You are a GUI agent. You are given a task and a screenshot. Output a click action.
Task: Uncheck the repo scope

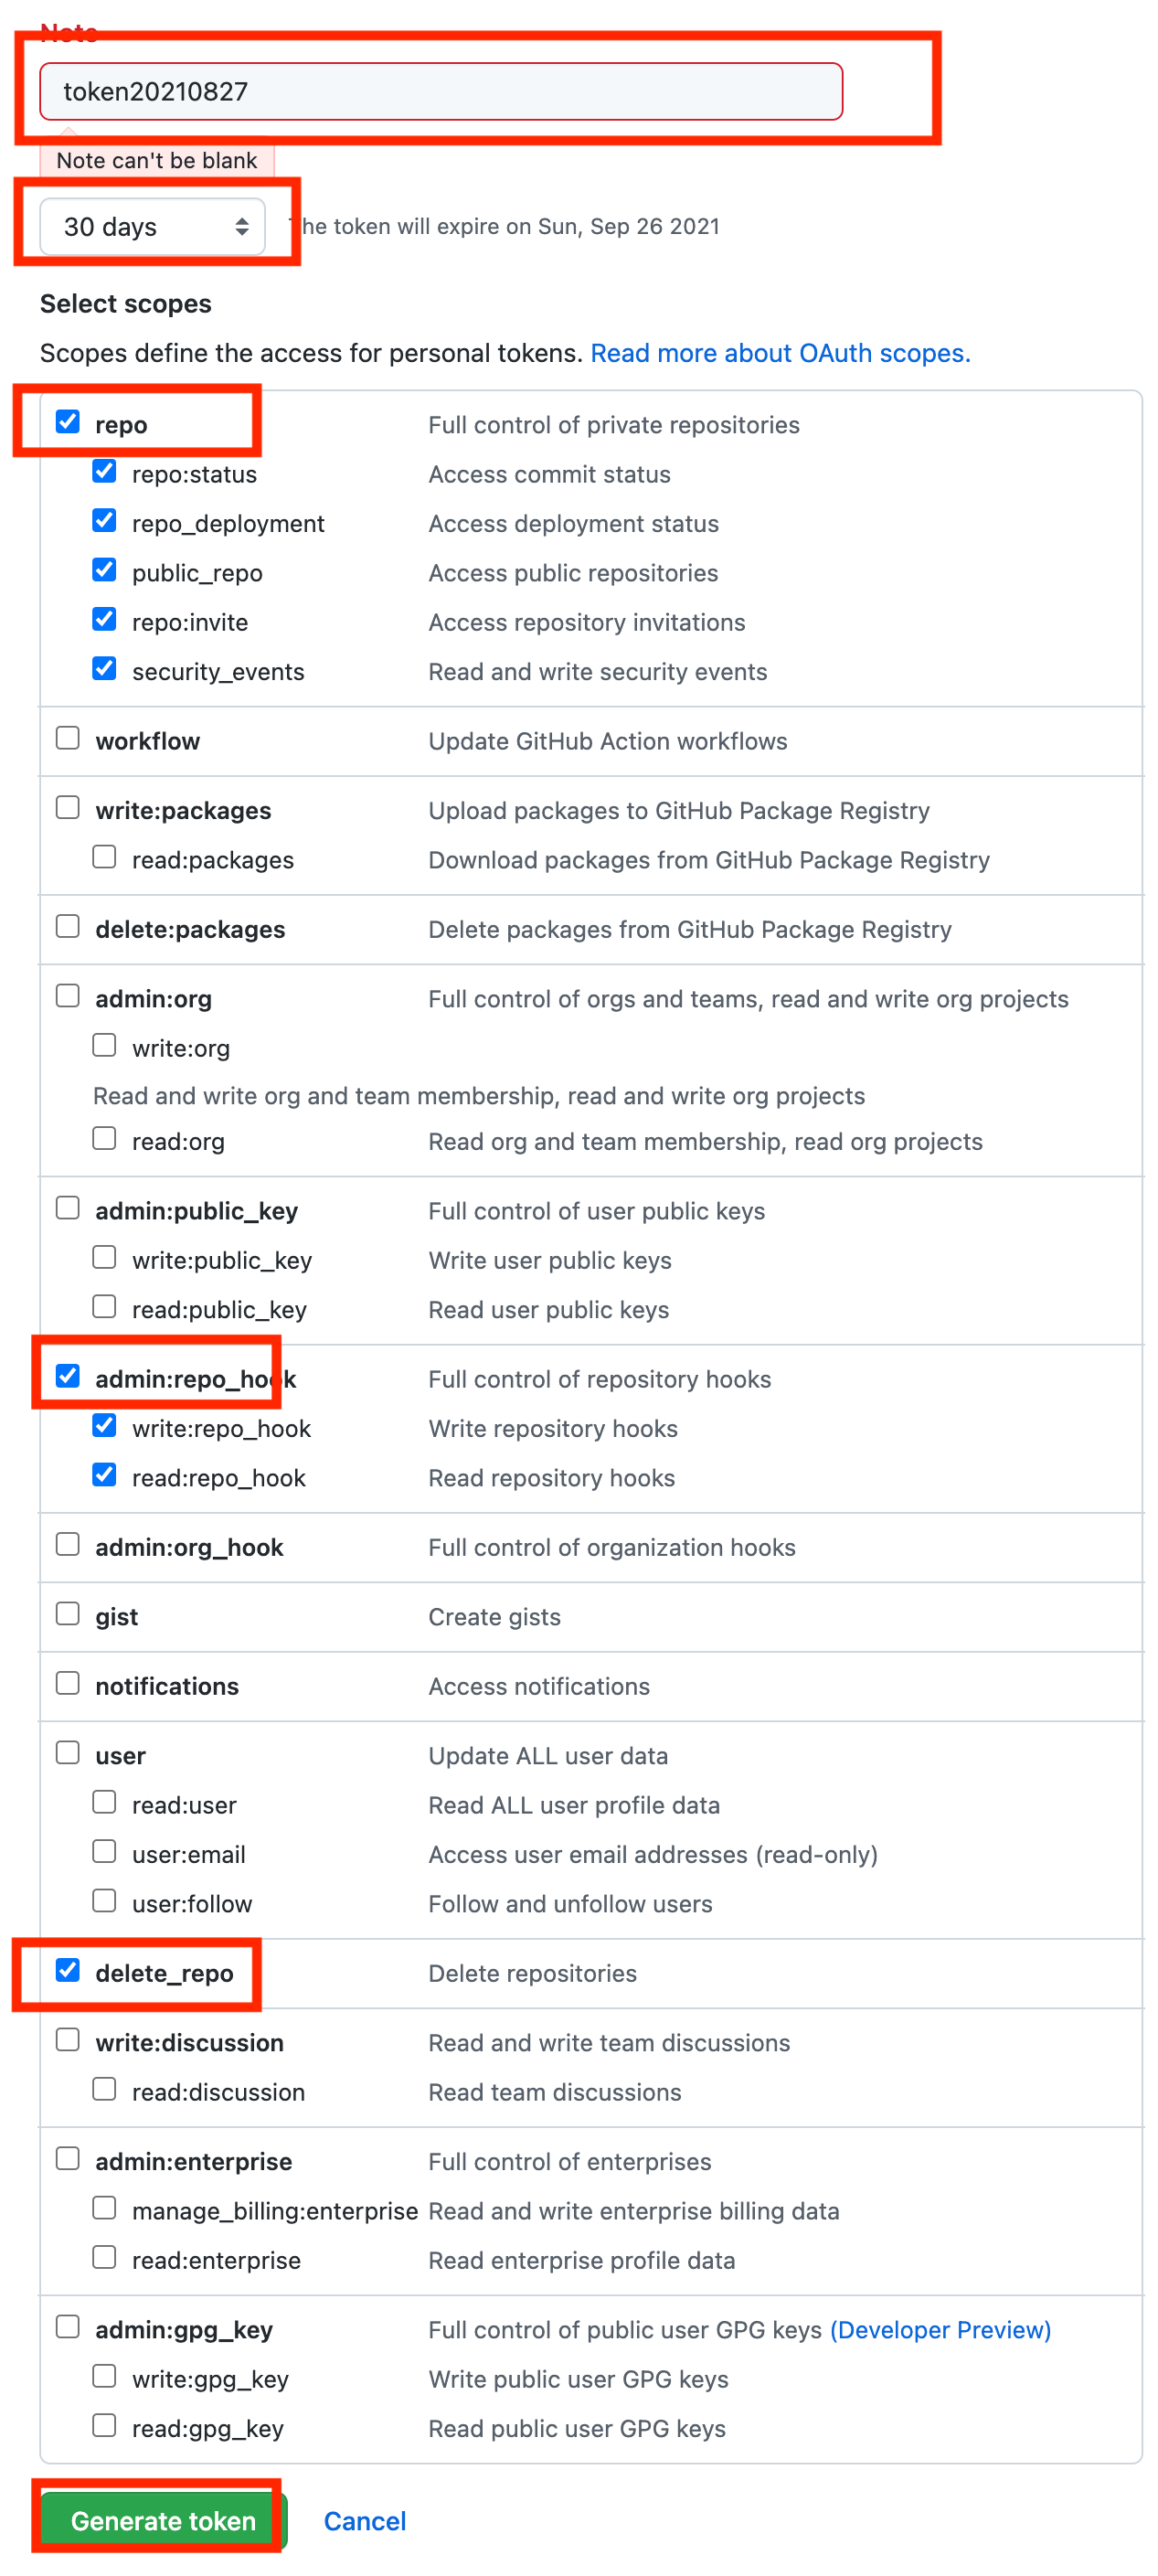click(67, 421)
